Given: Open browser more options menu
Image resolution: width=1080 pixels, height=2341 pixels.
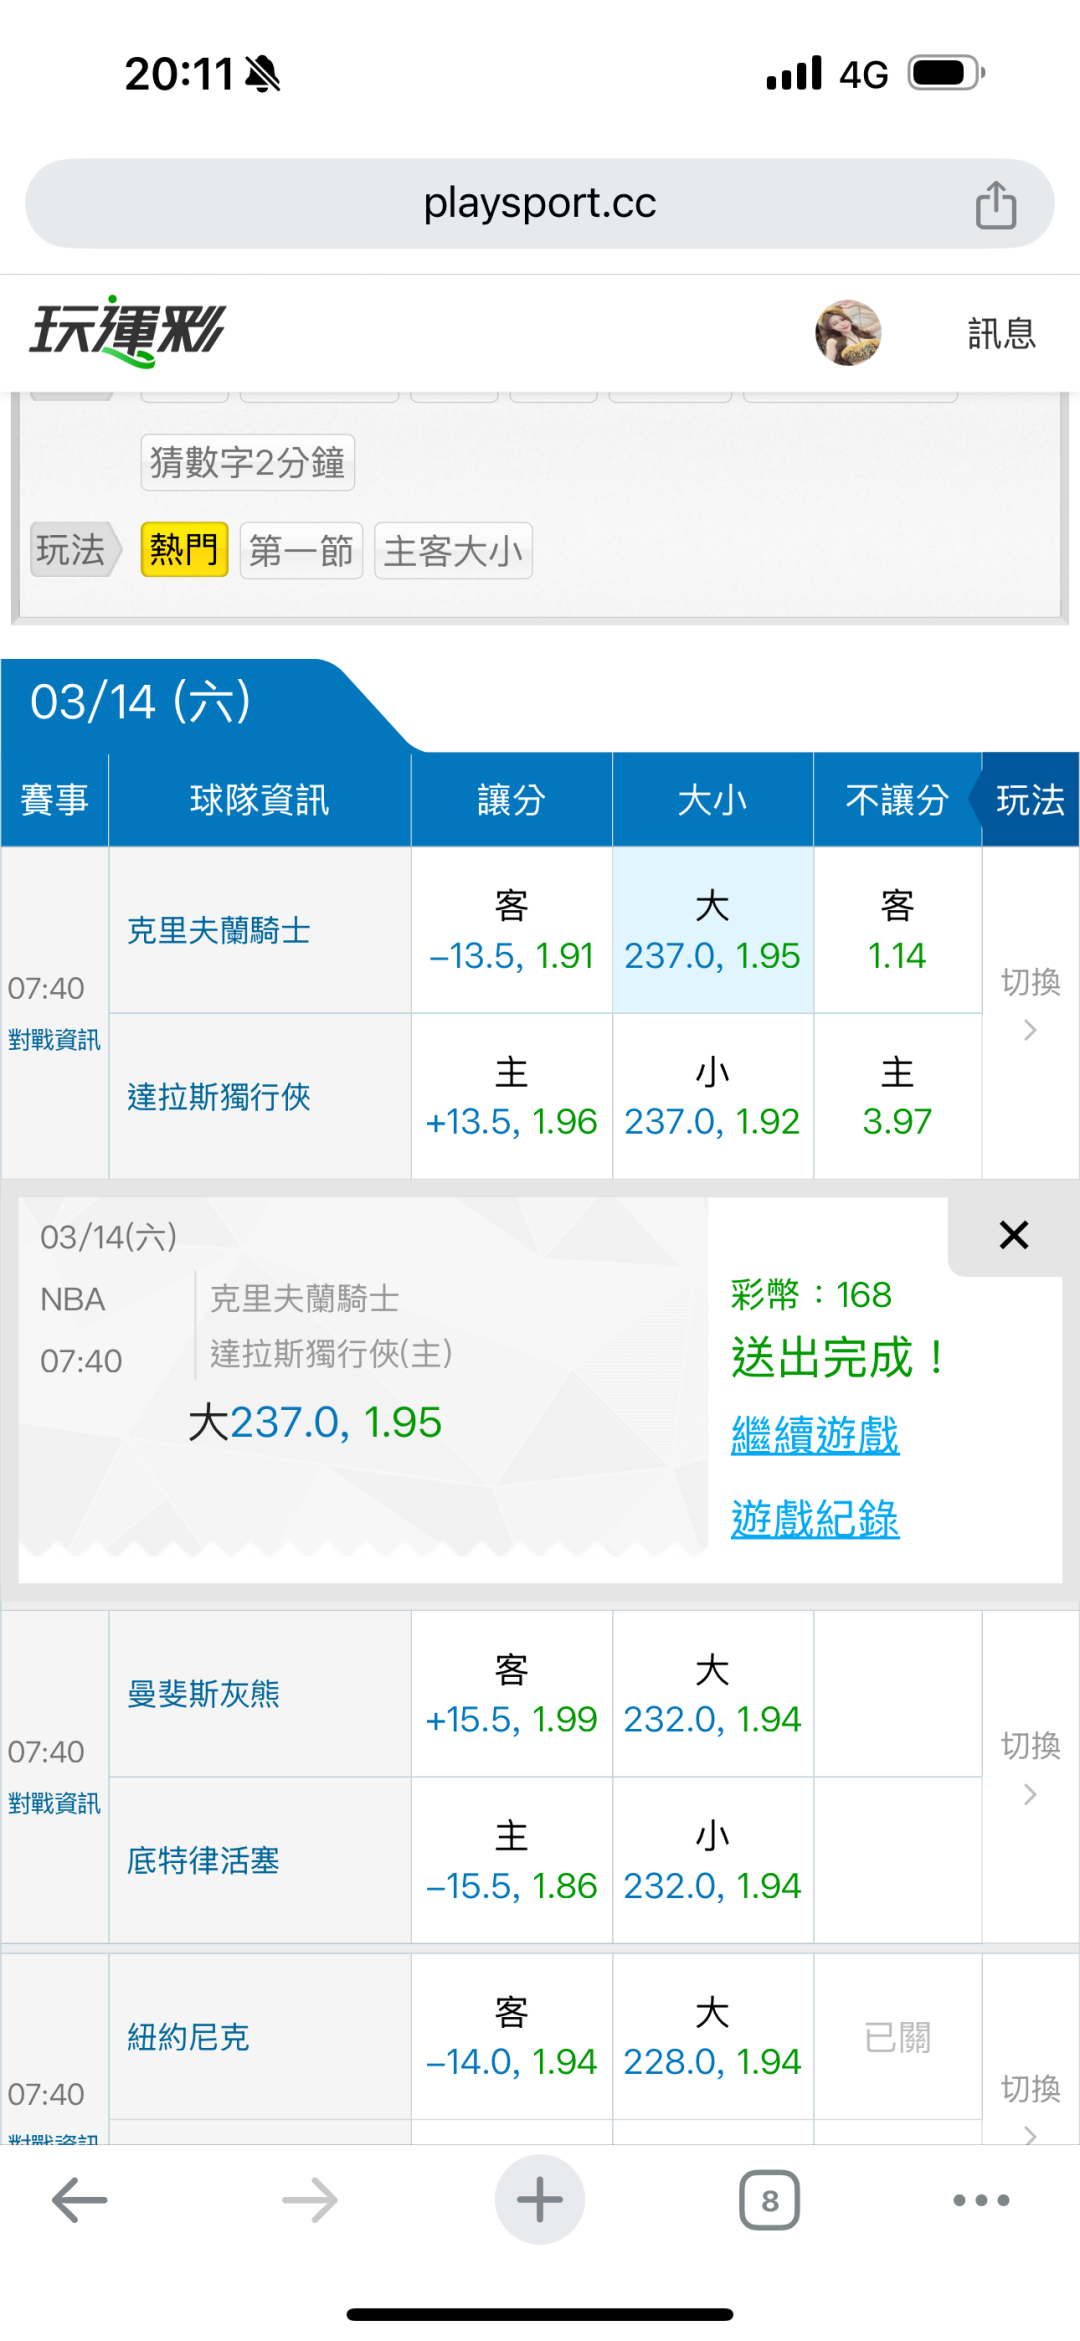Looking at the screenshot, I should click(x=981, y=2200).
